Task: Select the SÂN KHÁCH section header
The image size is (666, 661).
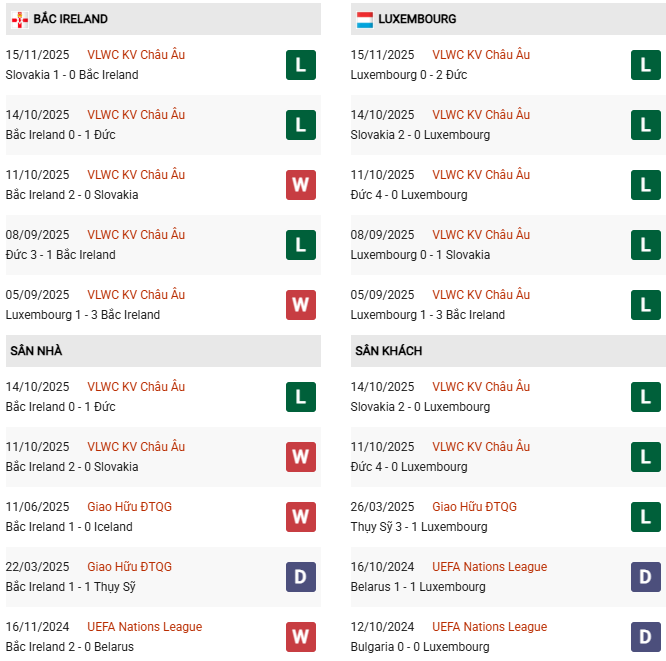Action: 388,351
